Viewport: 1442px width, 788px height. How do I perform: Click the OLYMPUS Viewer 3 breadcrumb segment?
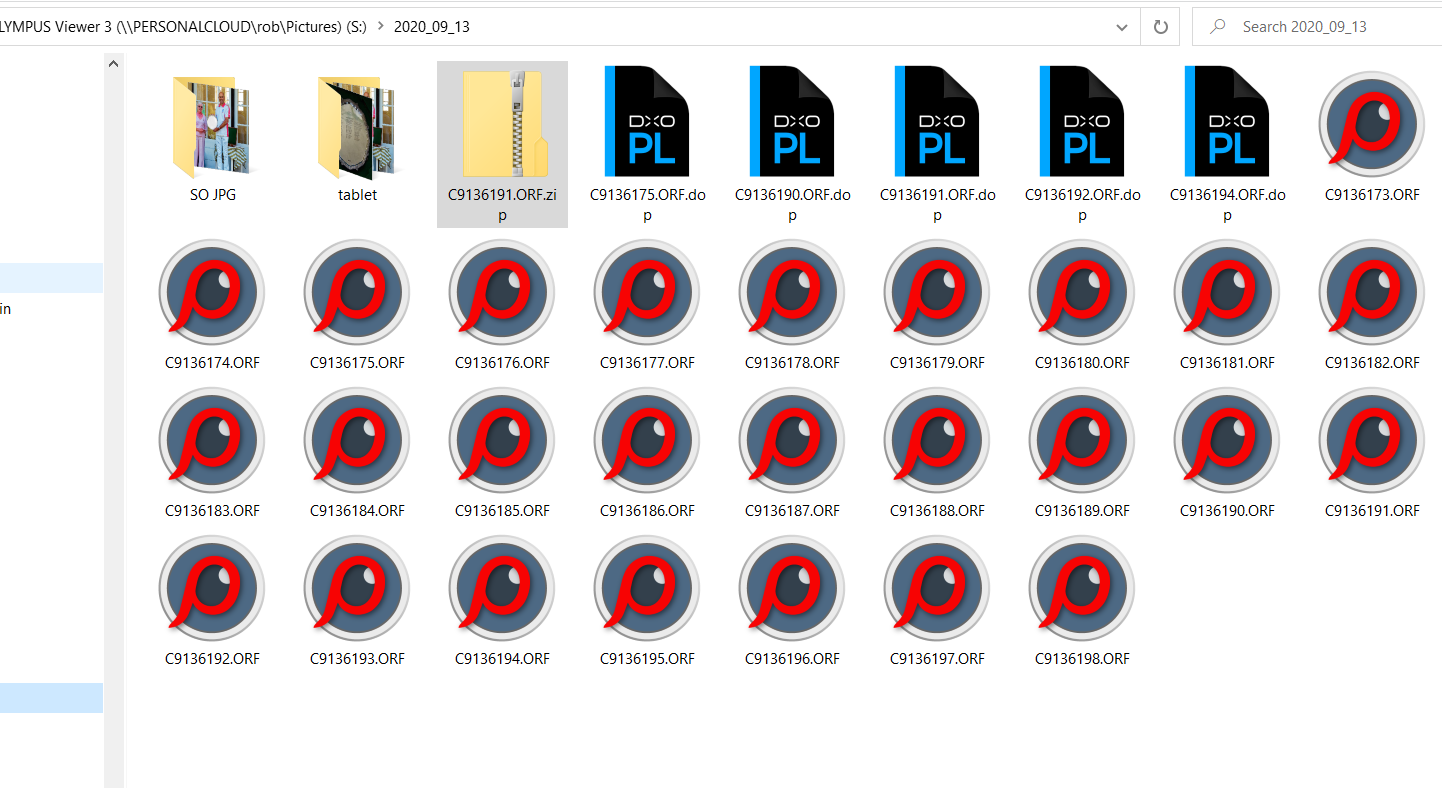click(x=183, y=27)
